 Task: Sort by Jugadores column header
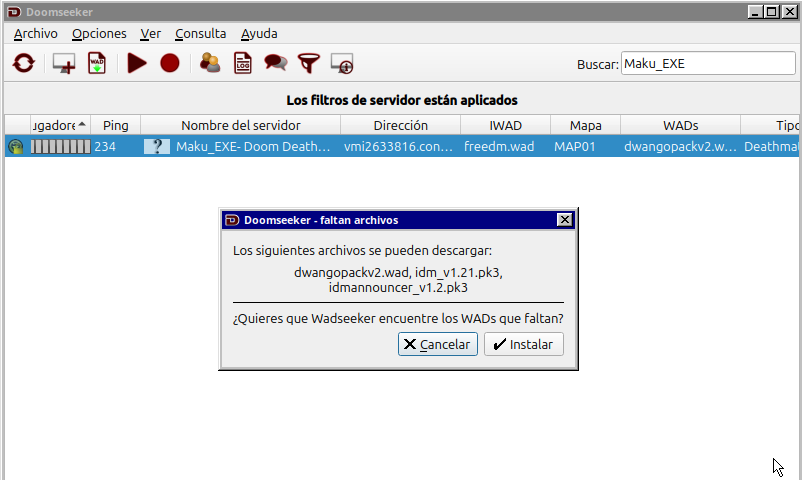pos(60,125)
